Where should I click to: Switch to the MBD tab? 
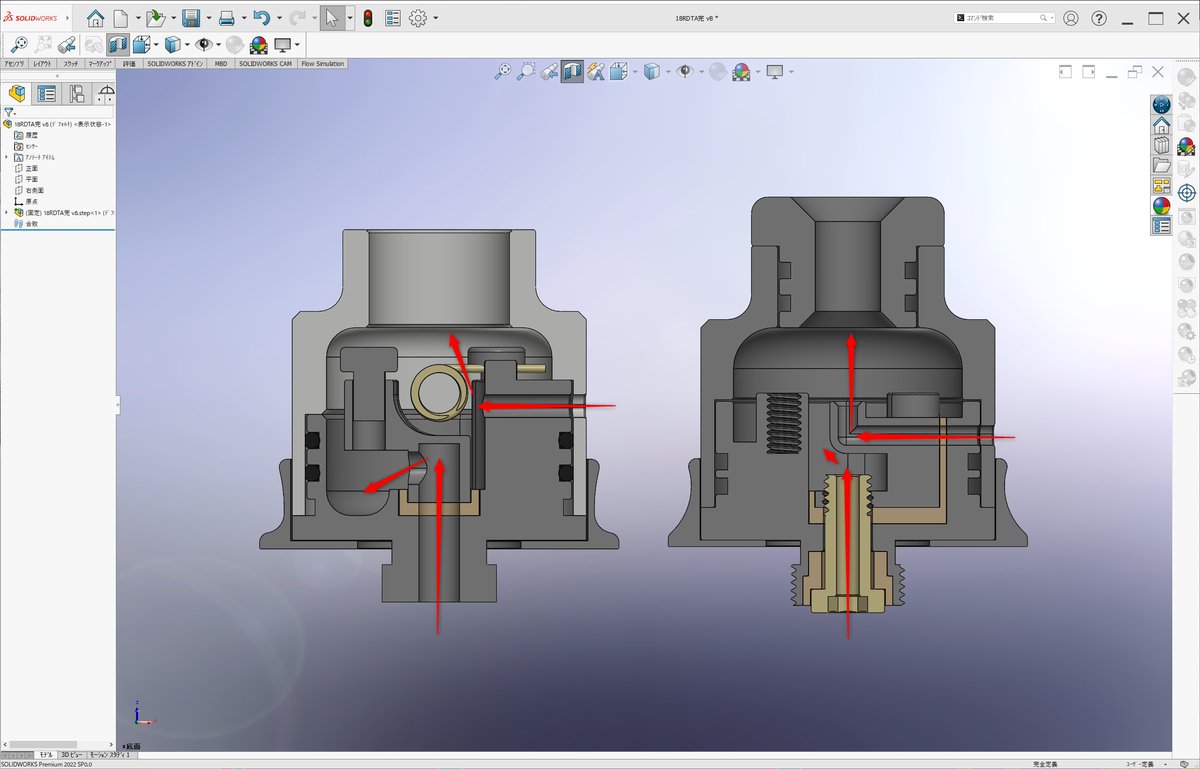coord(221,63)
